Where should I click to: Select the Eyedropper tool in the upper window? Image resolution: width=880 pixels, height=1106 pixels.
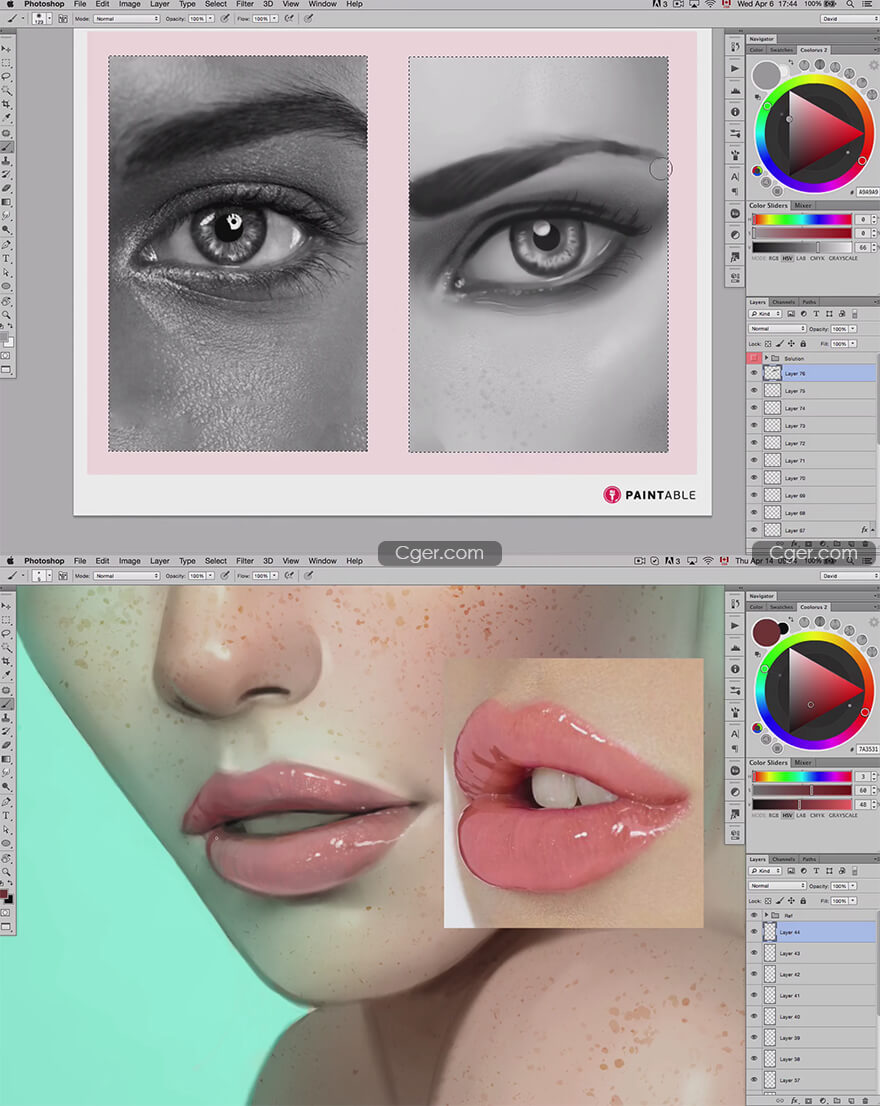click(6, 118)
